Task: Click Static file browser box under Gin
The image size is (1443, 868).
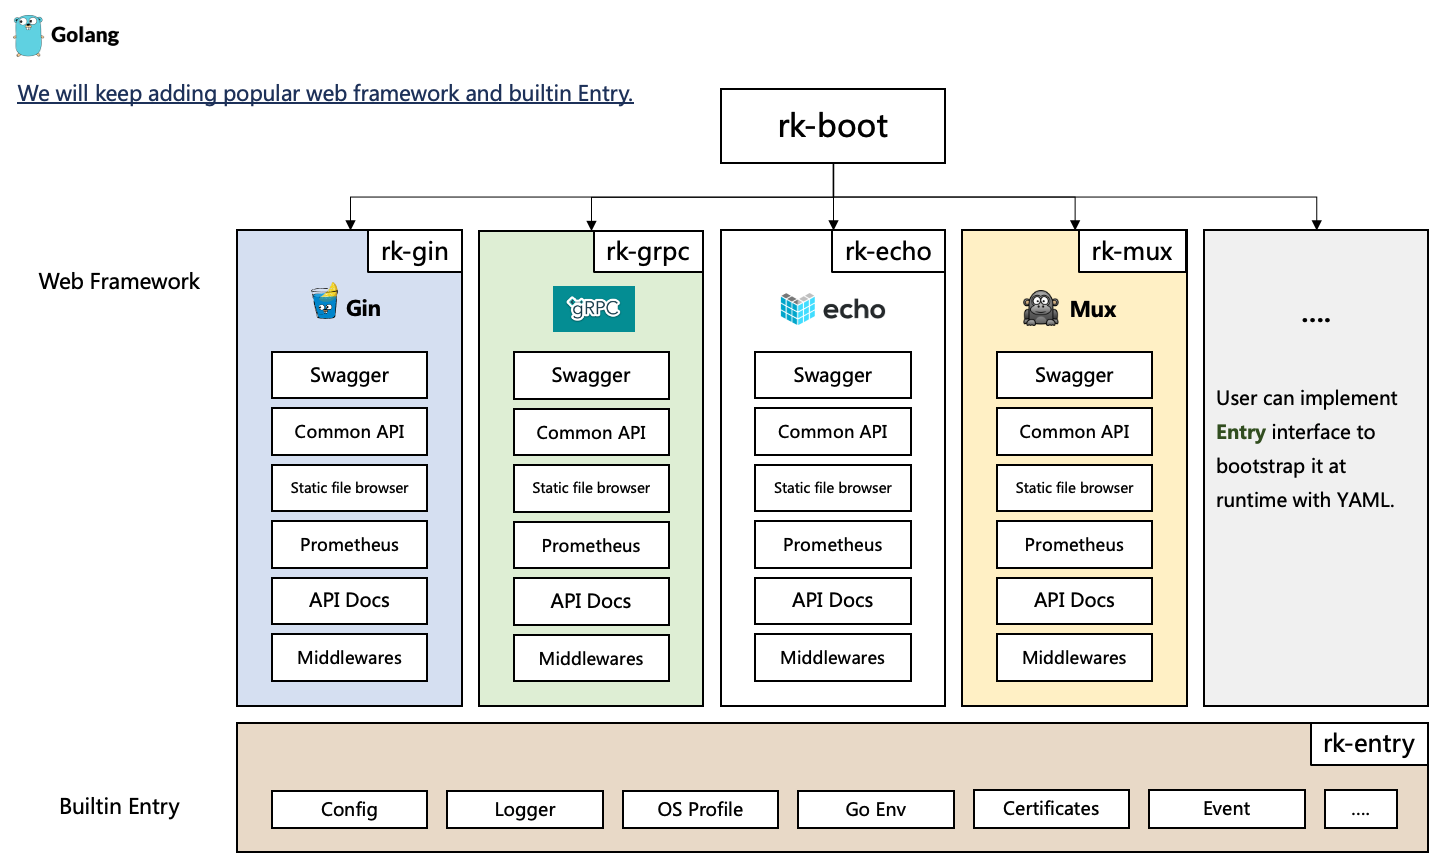Action: point(349,488)
